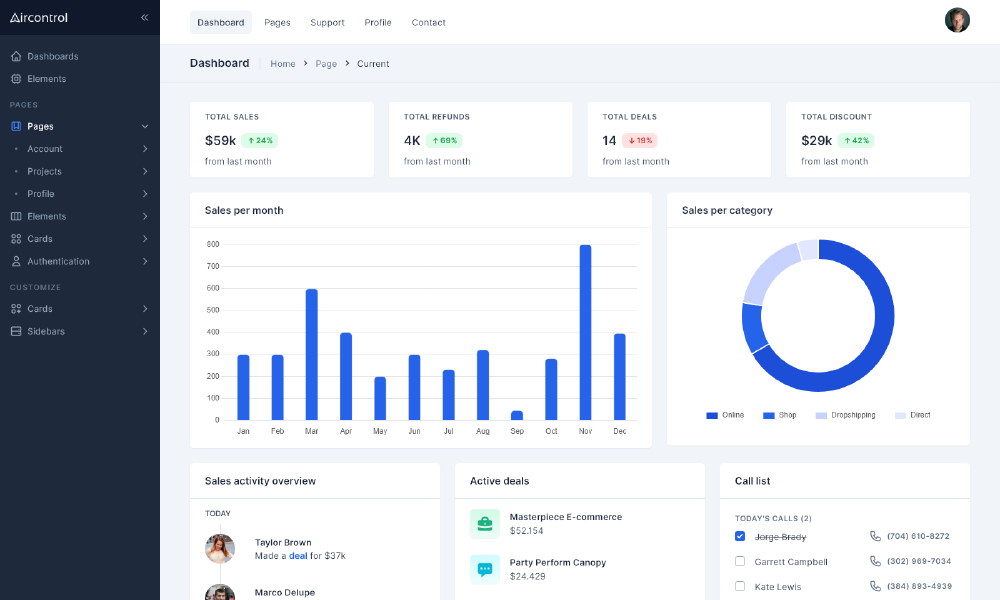Open the Dashboards section in the sidebar
The height and width of the screenshot is (600, 1000).
(16, 56)
